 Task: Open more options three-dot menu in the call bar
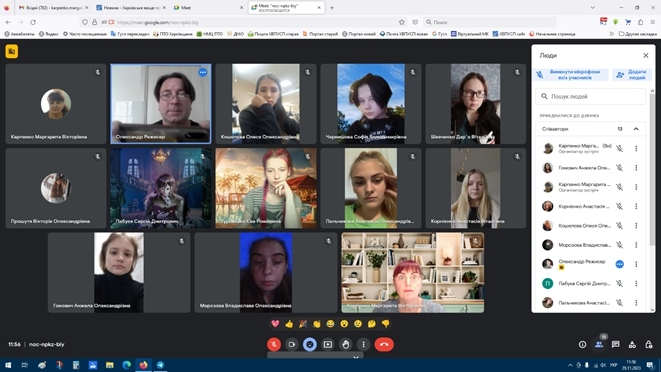coord(363,345)
